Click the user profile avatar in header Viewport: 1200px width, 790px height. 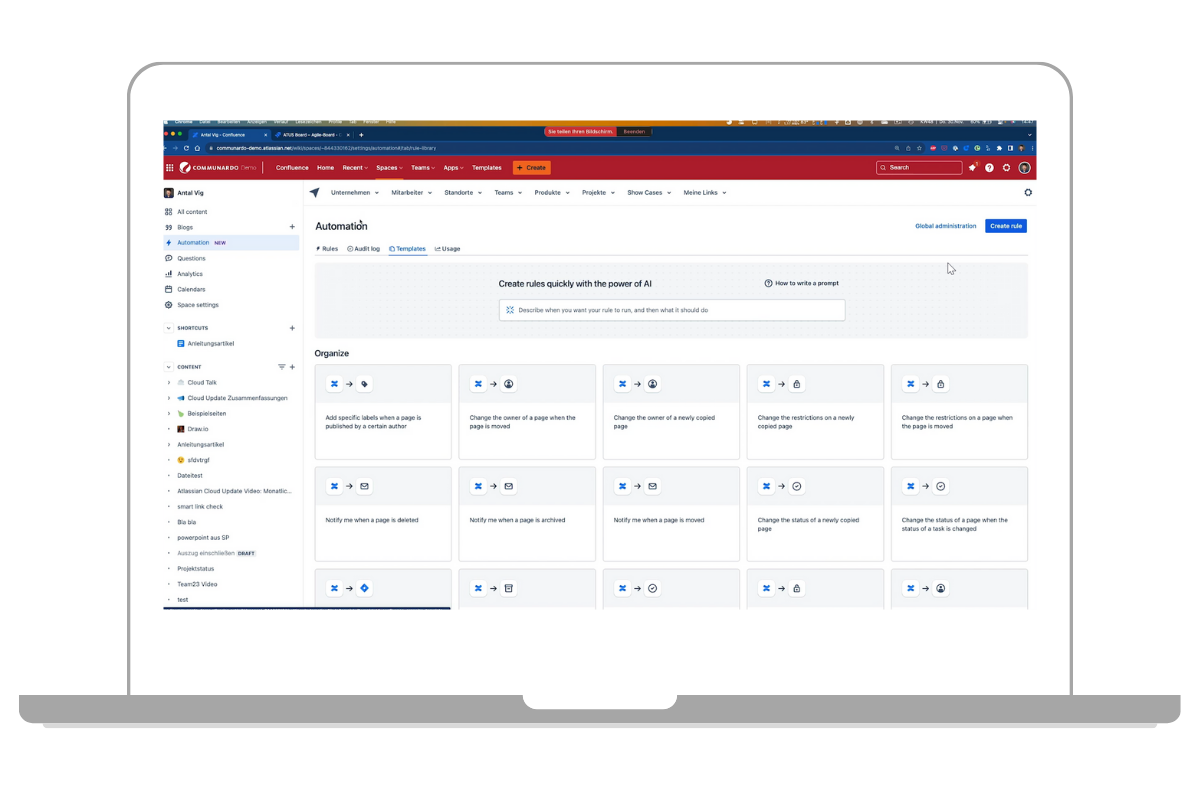coord(1024,168)
